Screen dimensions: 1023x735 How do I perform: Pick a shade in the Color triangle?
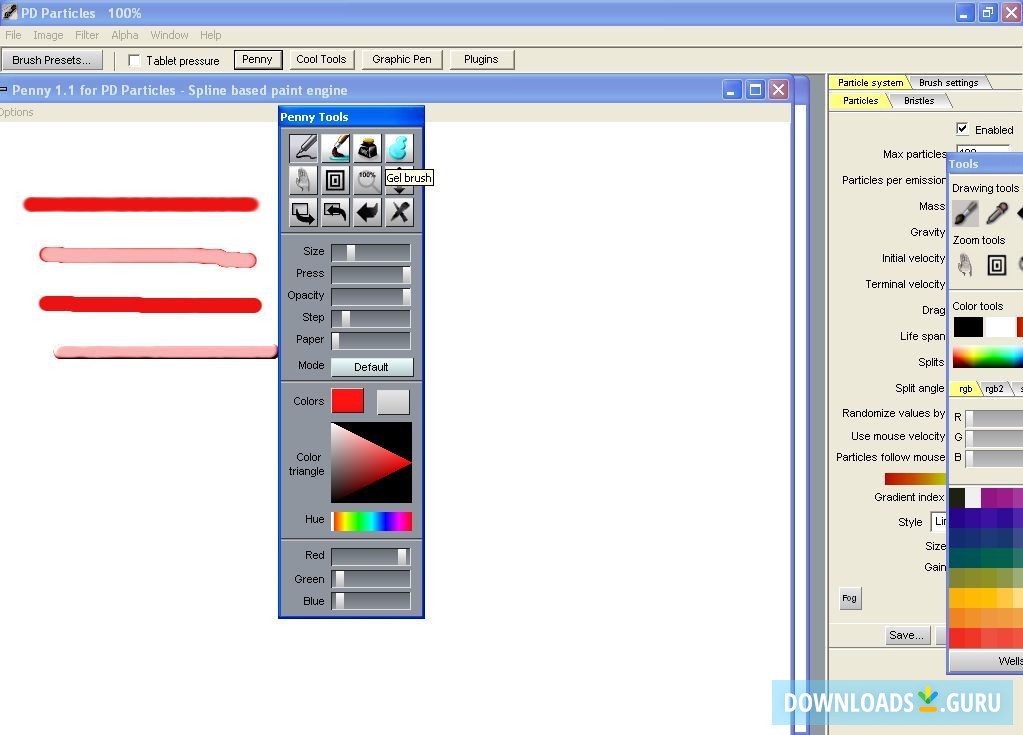coord(372,462)
